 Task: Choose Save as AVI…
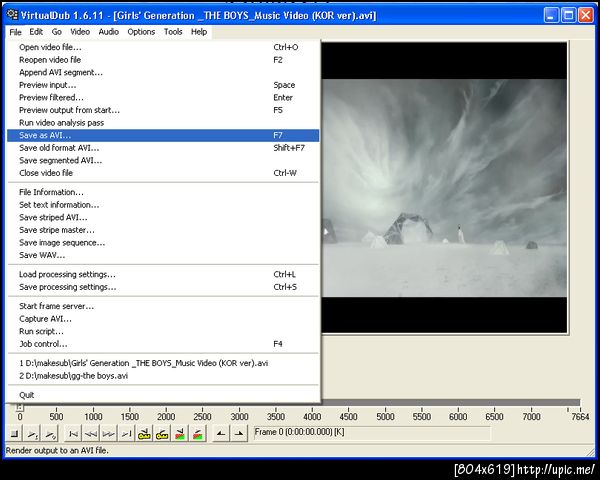163,136
